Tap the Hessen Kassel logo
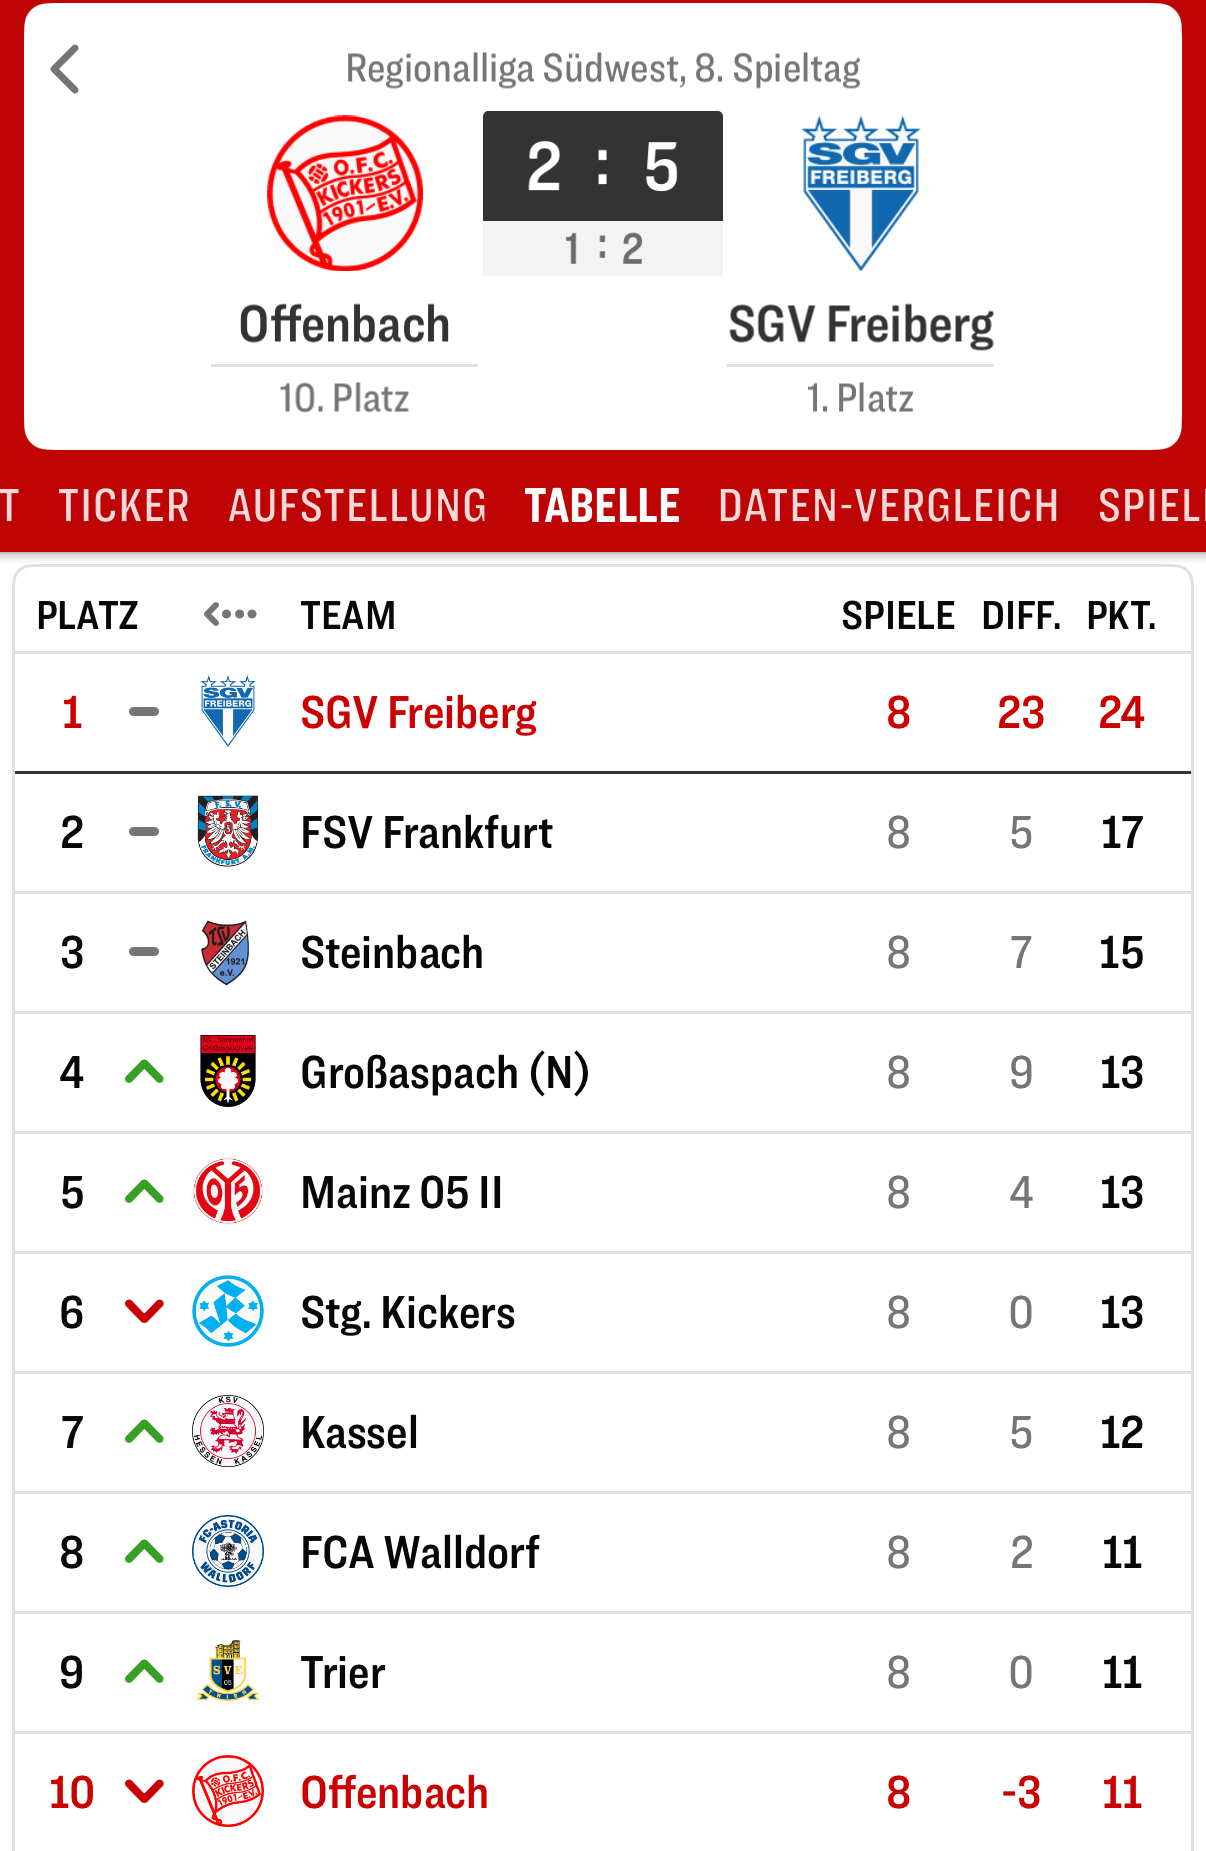This screenshot has height=1851, width=1206. click(x=228, y=1431)
